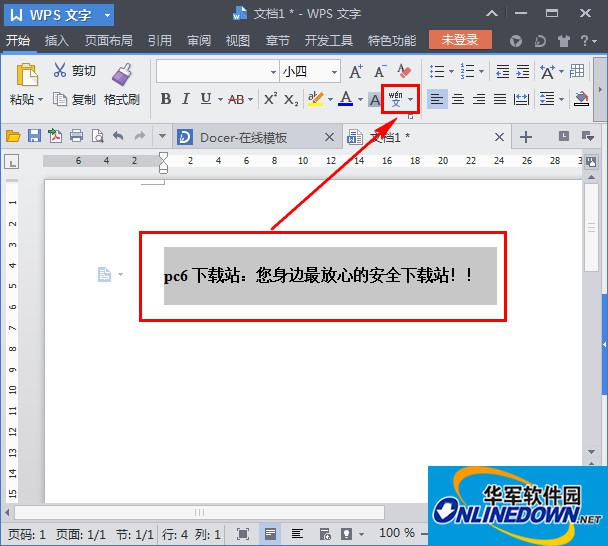The width and height of the screenshot is (608, 546).
Task: Click the pinyin guide wén icon
Action: pos(395,99)
